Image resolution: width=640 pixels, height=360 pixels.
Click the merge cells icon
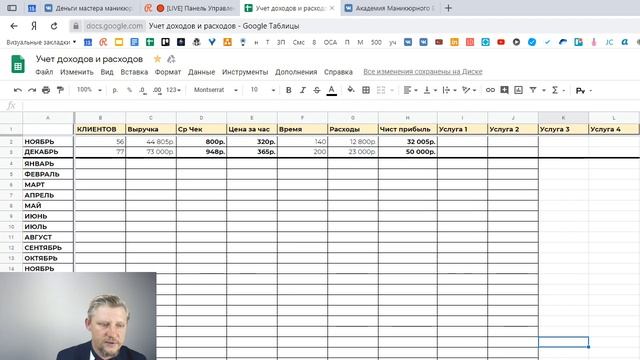tap(381, 90)
